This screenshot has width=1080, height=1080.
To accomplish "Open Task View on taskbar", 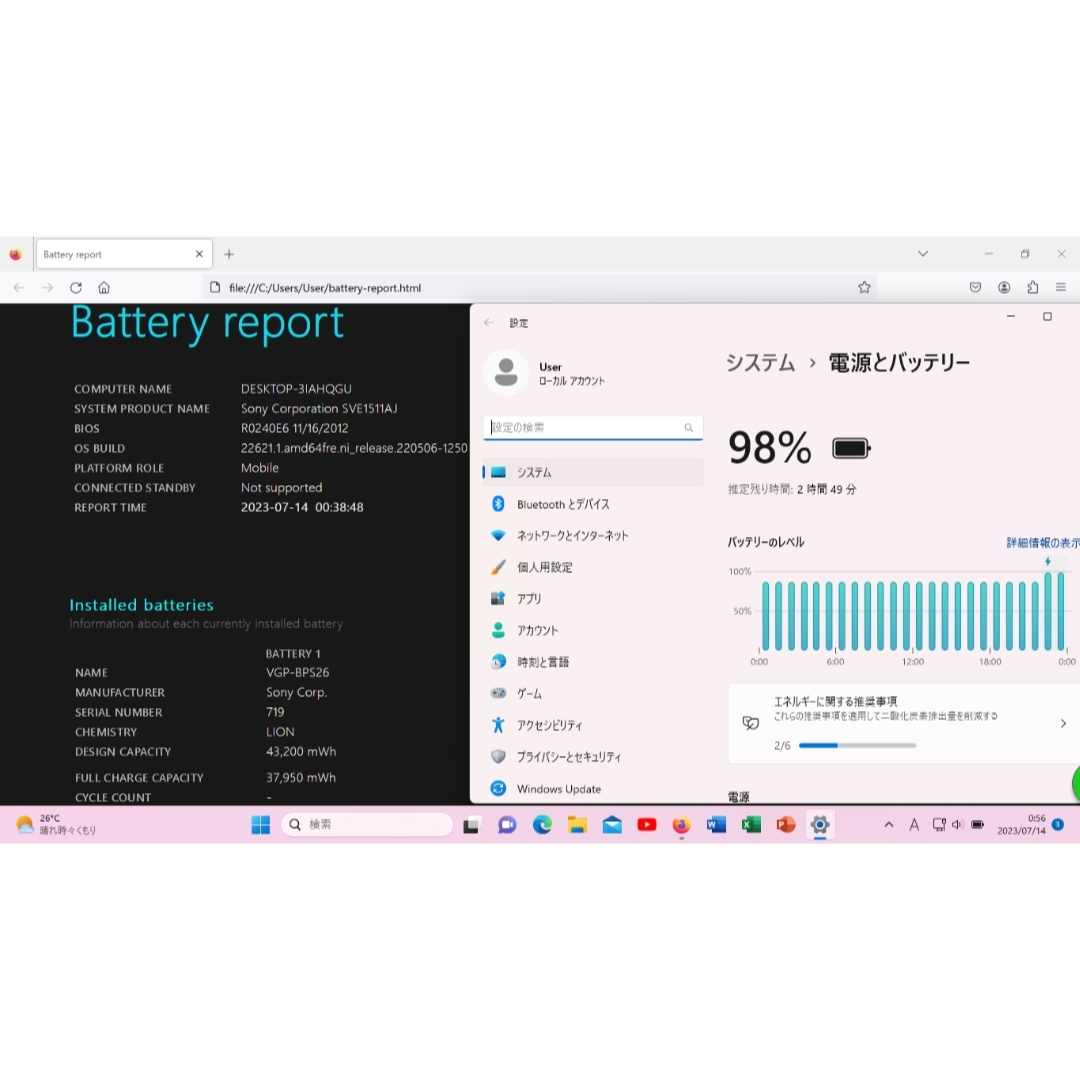I will [472, 824].
